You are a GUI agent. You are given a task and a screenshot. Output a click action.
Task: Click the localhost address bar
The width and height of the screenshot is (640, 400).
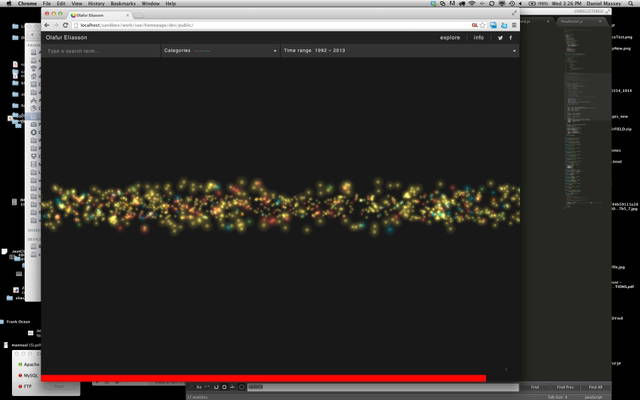click(x=269, y=25)
